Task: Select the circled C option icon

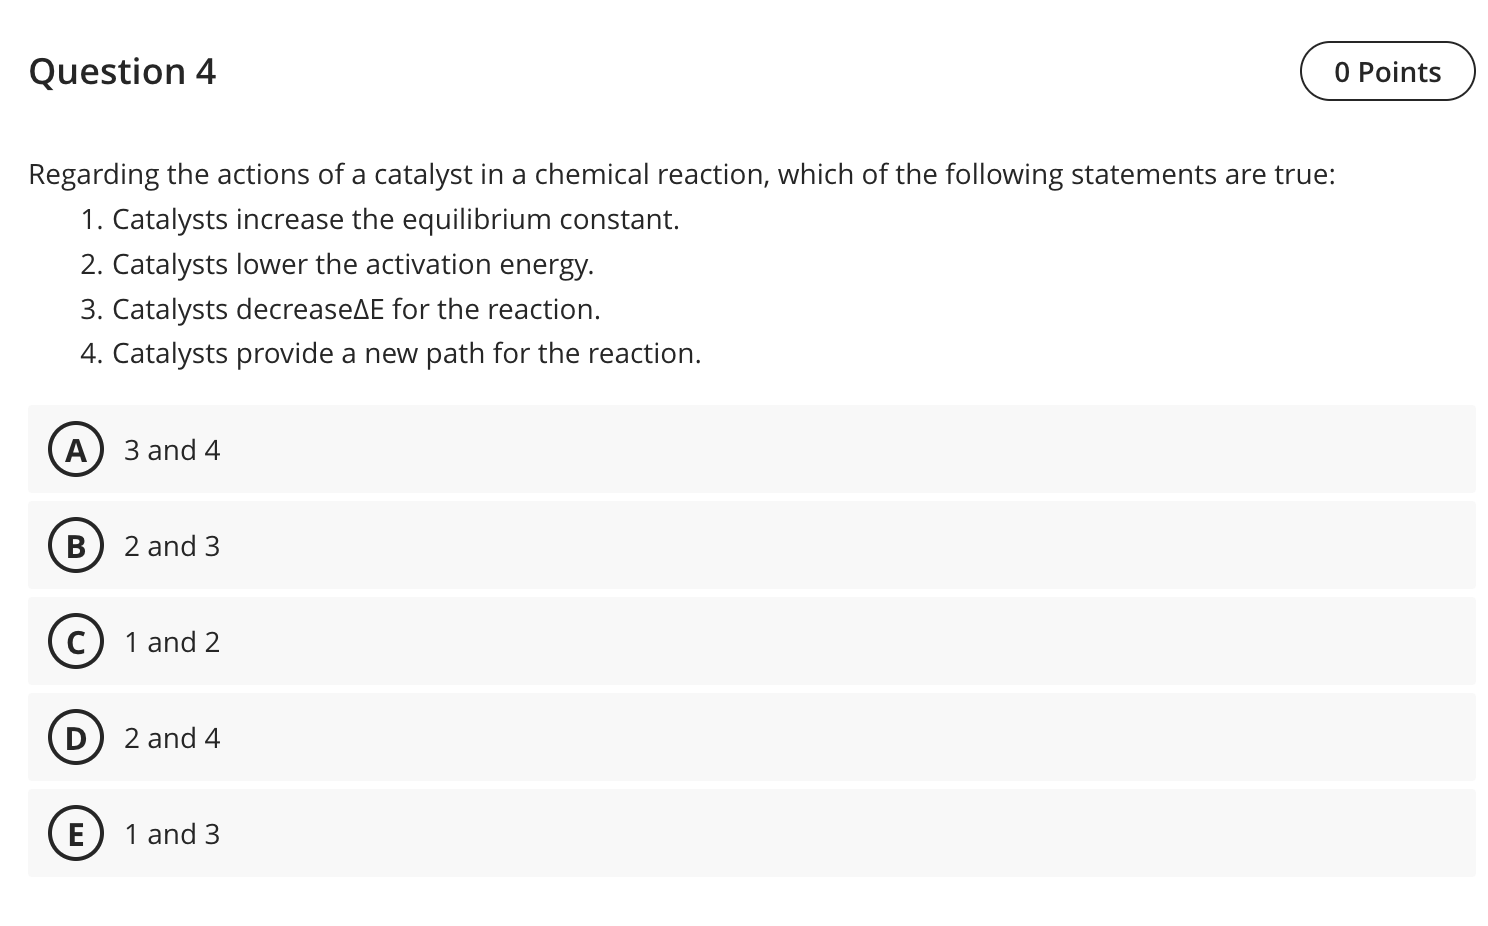Action: pos(75,641)
